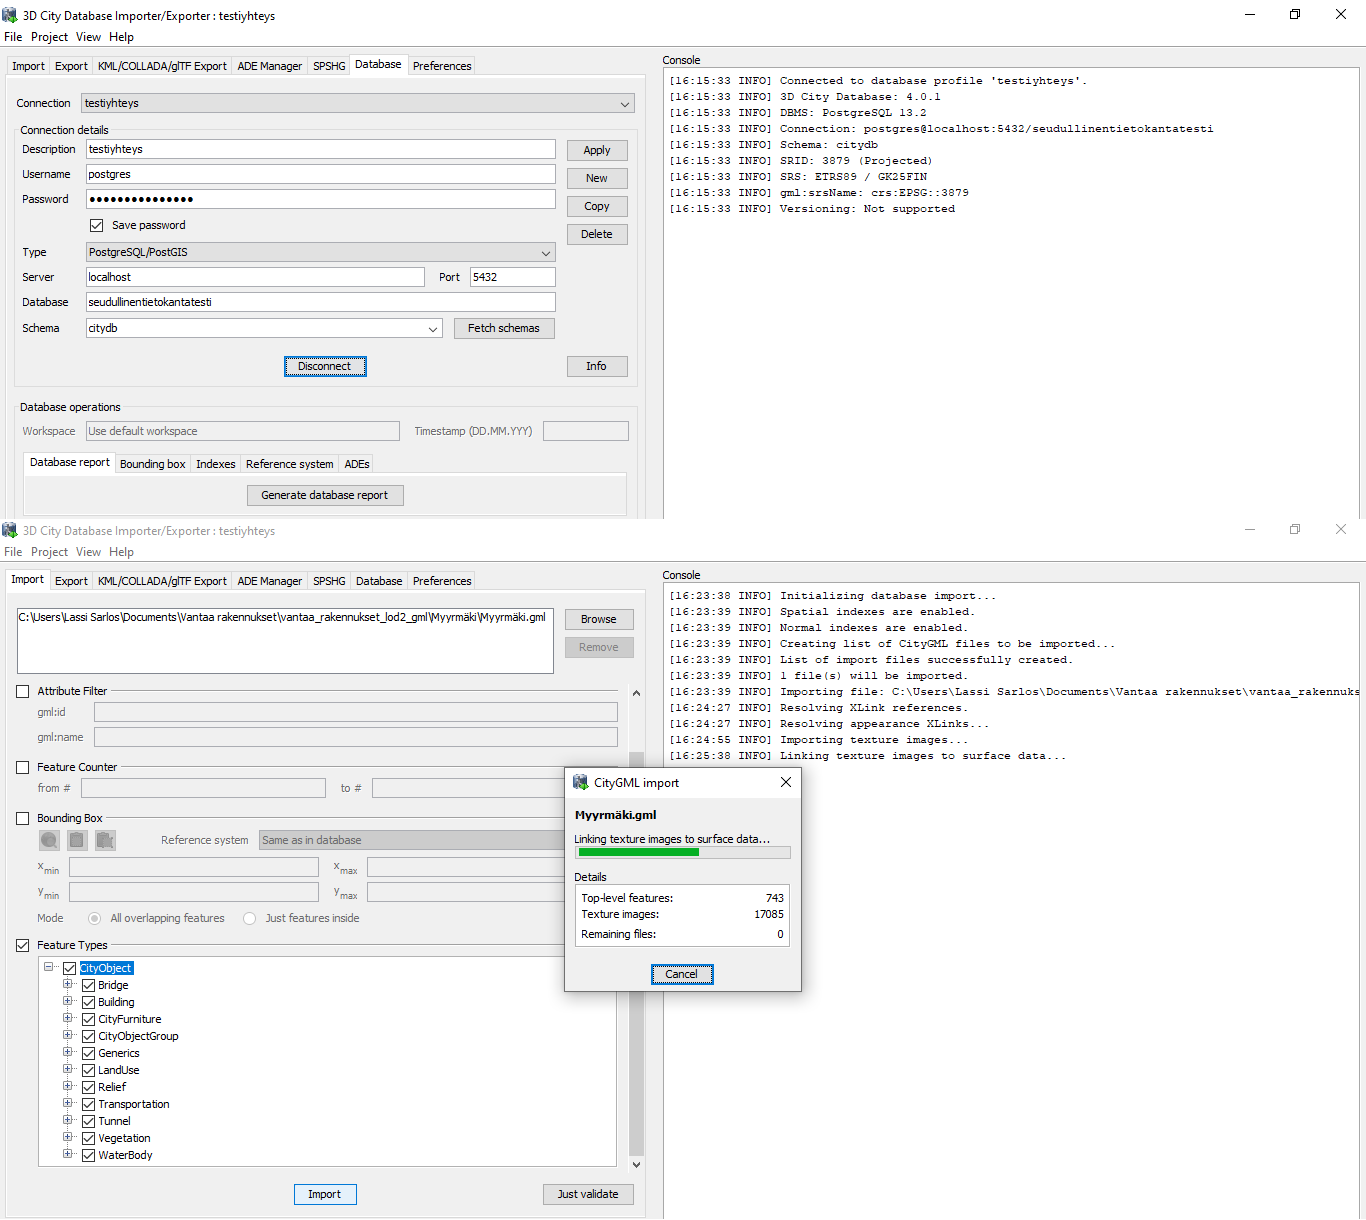Click the paste bounding box clipboard icon

(x=105, y=840)
